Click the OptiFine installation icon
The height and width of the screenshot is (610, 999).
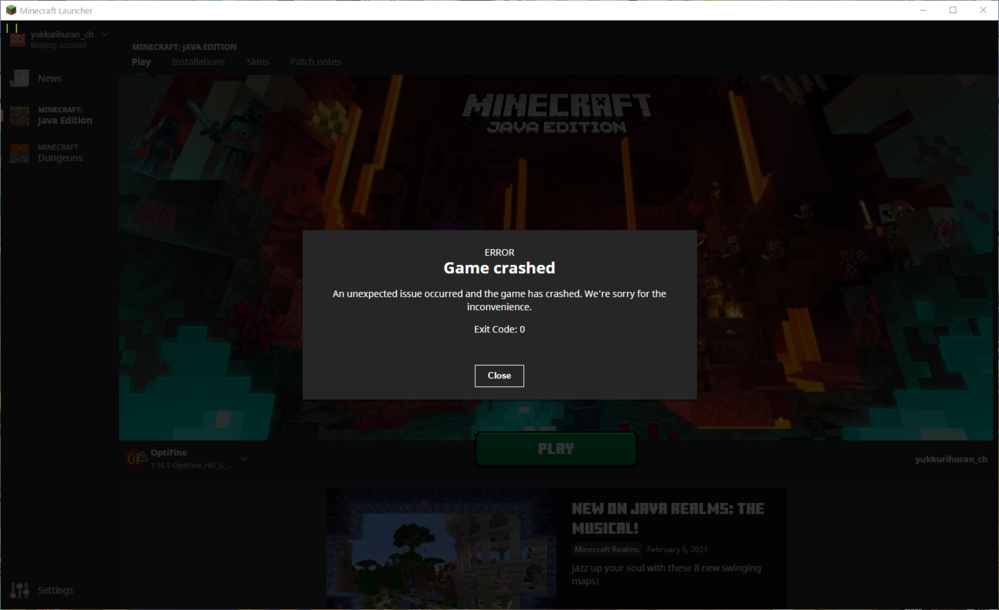(x=136, y=458)
